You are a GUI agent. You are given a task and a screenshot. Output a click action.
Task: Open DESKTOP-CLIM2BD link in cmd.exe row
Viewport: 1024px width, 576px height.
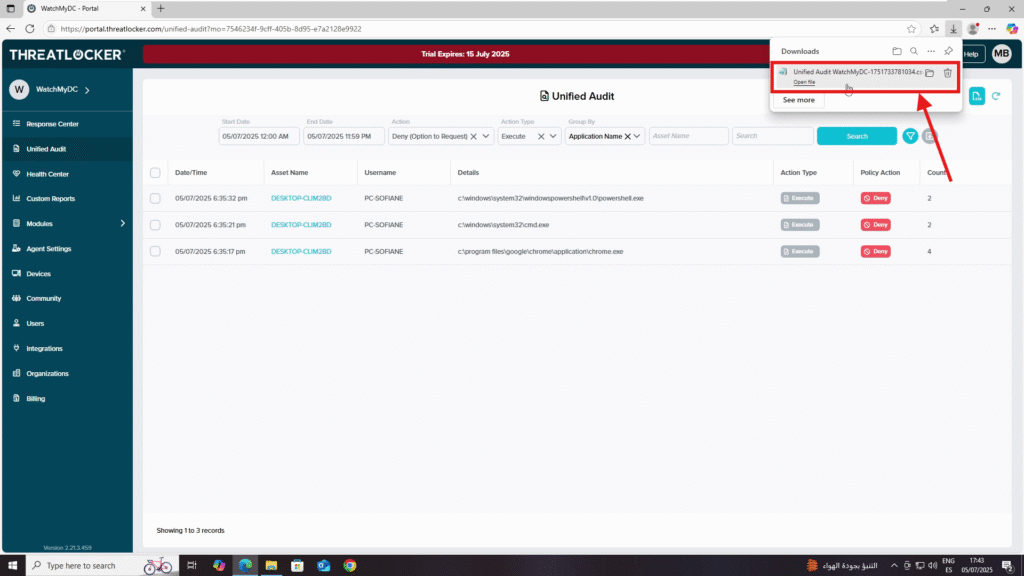(301, 225)
